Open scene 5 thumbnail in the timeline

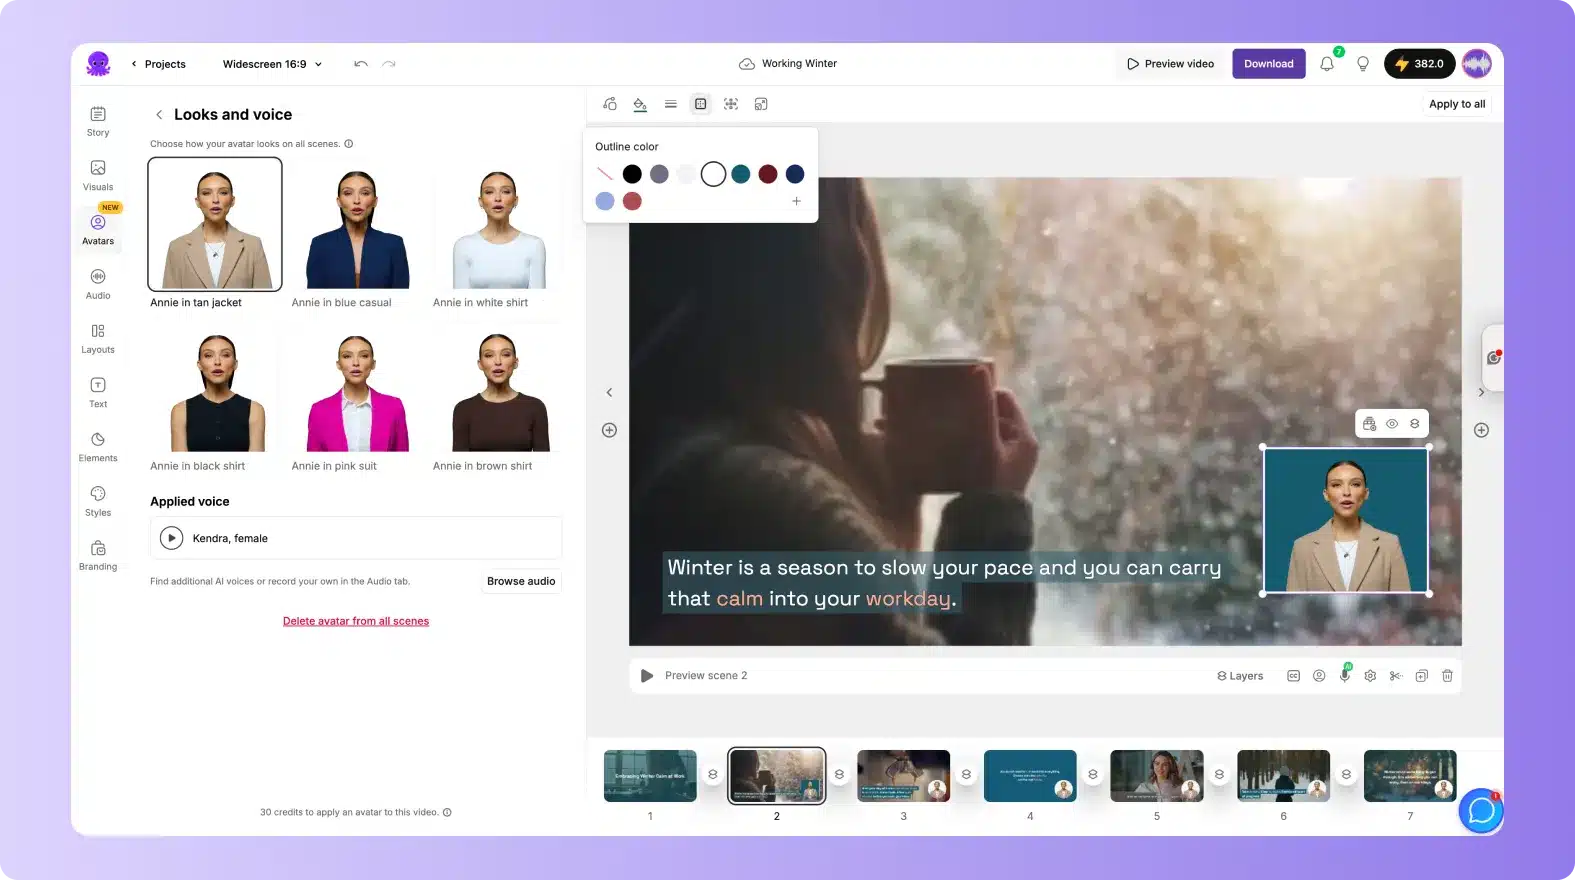(1157, 776)
